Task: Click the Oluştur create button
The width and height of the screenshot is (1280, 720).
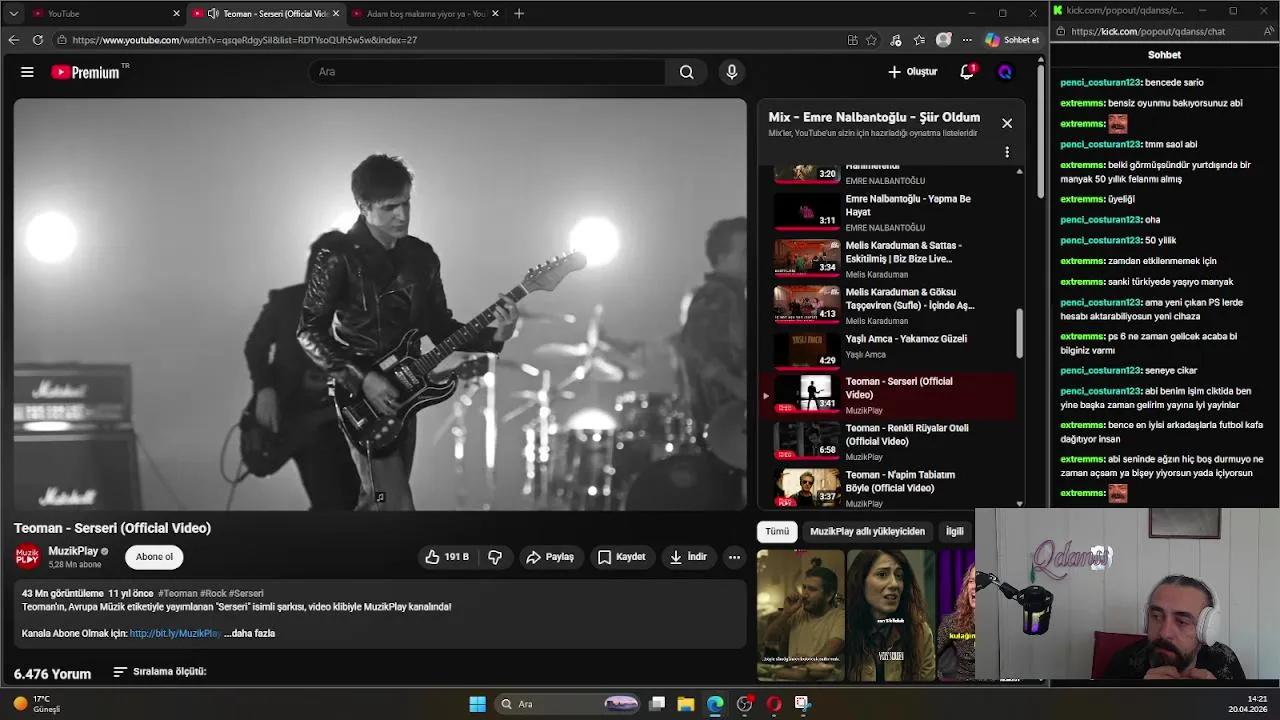Action: (912, 72)
